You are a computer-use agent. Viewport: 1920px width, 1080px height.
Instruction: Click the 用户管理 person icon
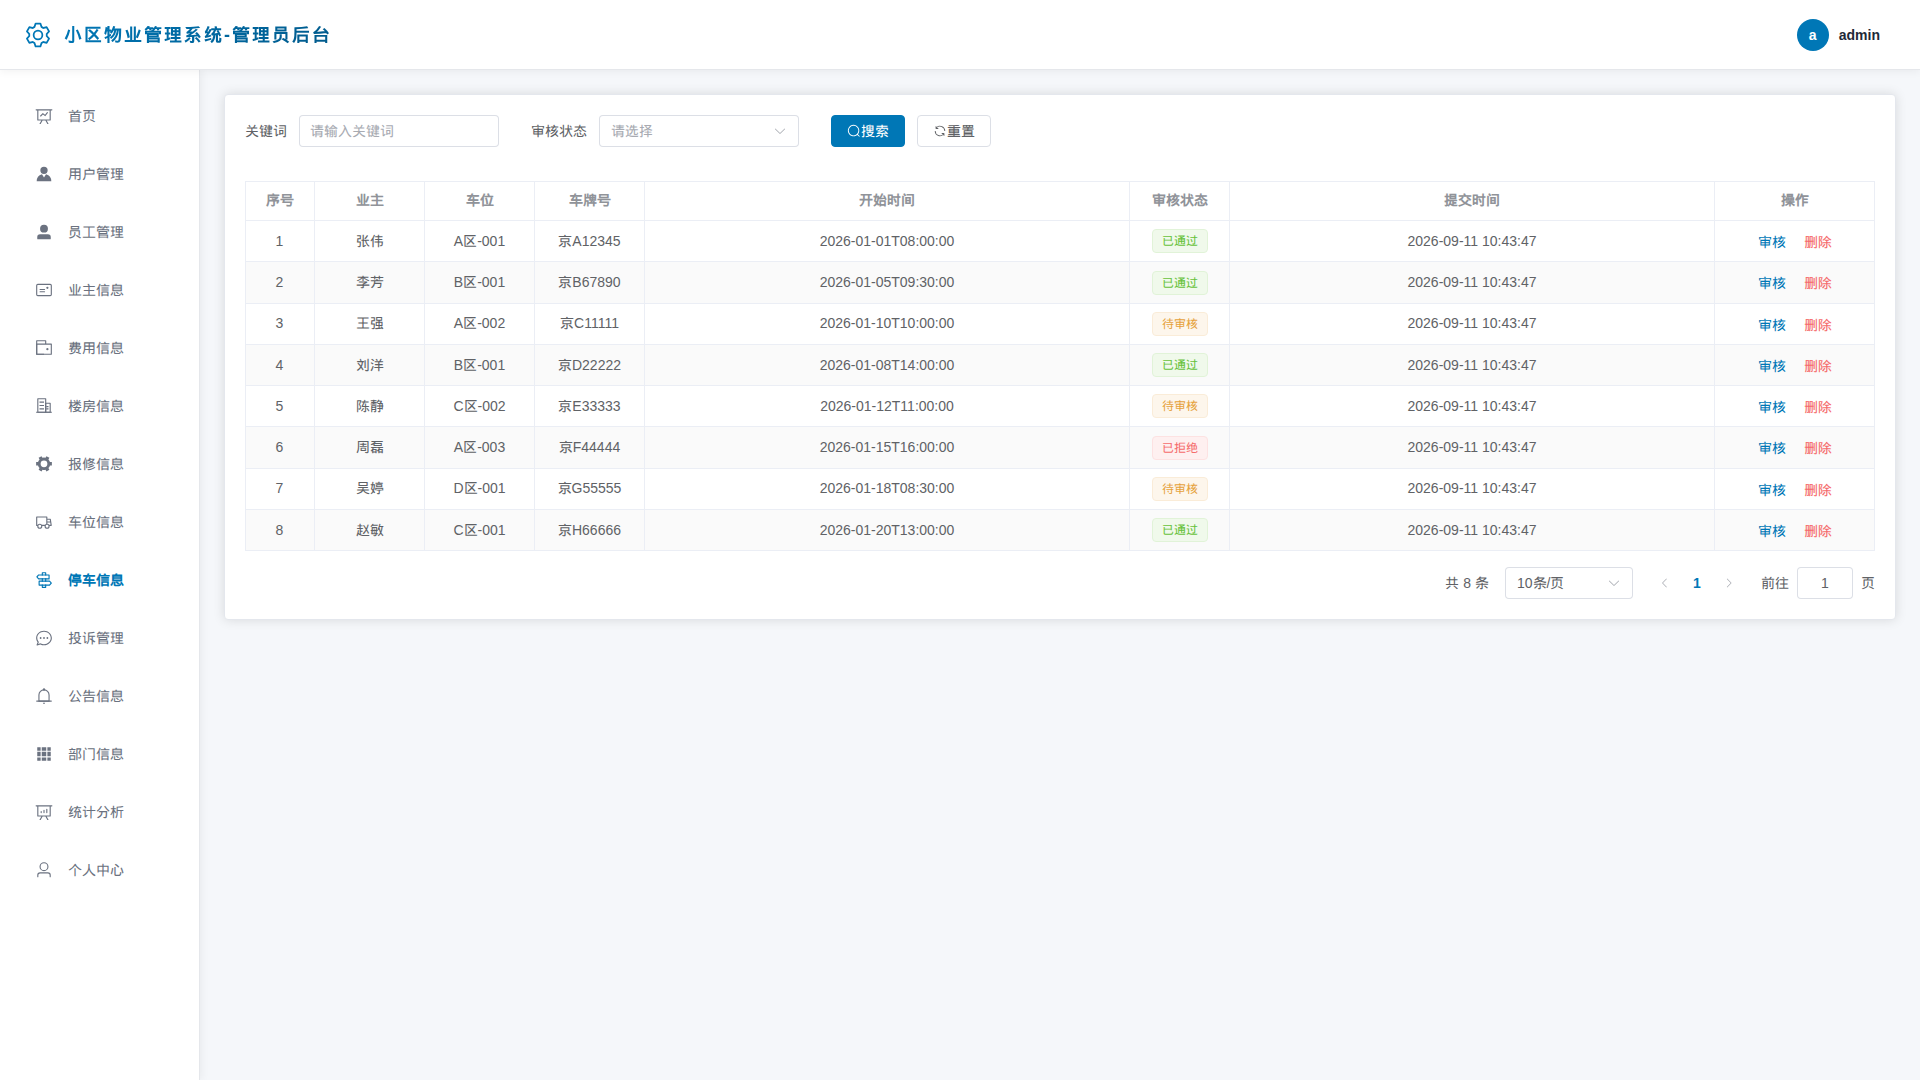(44, 174)
